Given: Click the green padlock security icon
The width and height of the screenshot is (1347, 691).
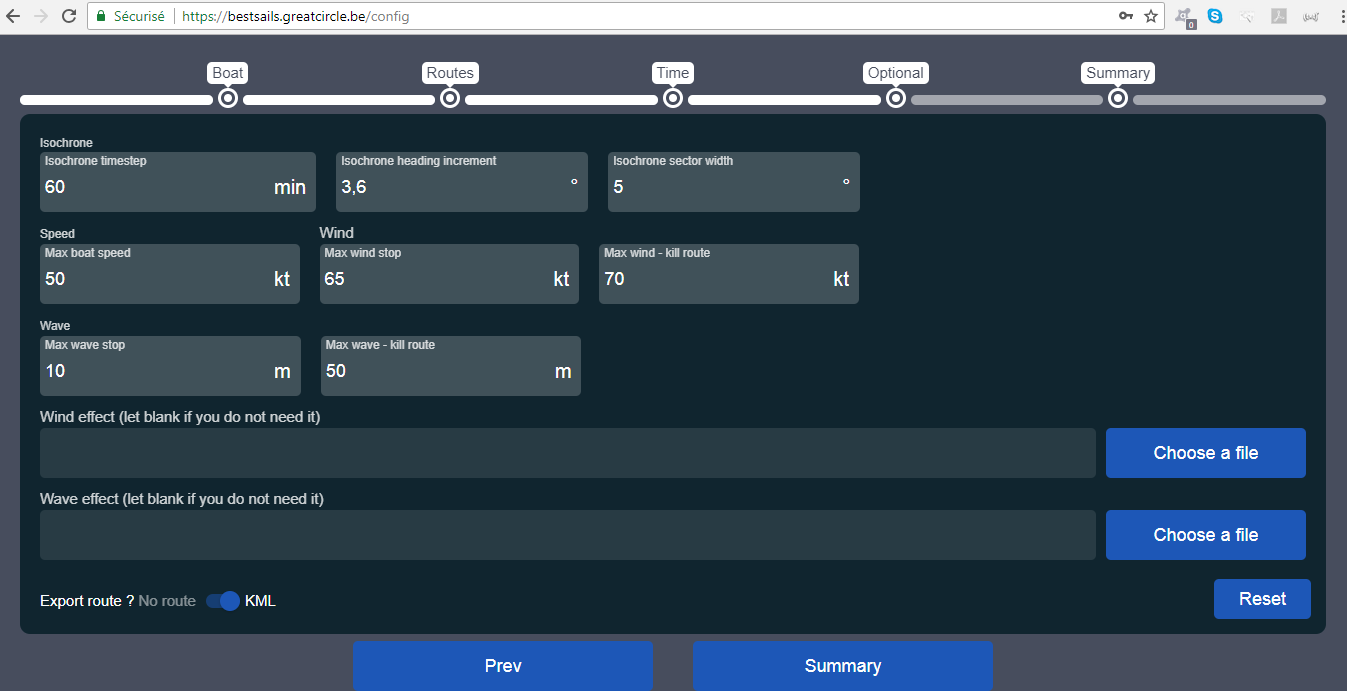Looking at the screenshot, I should (x=100, y=16).
